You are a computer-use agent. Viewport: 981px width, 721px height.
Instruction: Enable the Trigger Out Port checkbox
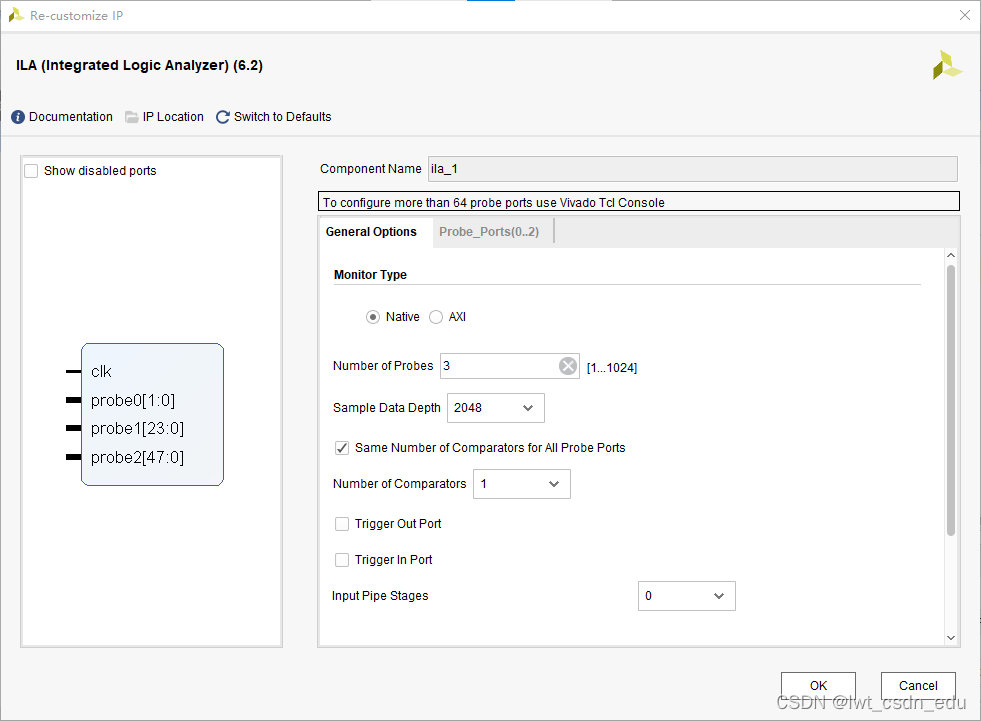coord(342,524)
